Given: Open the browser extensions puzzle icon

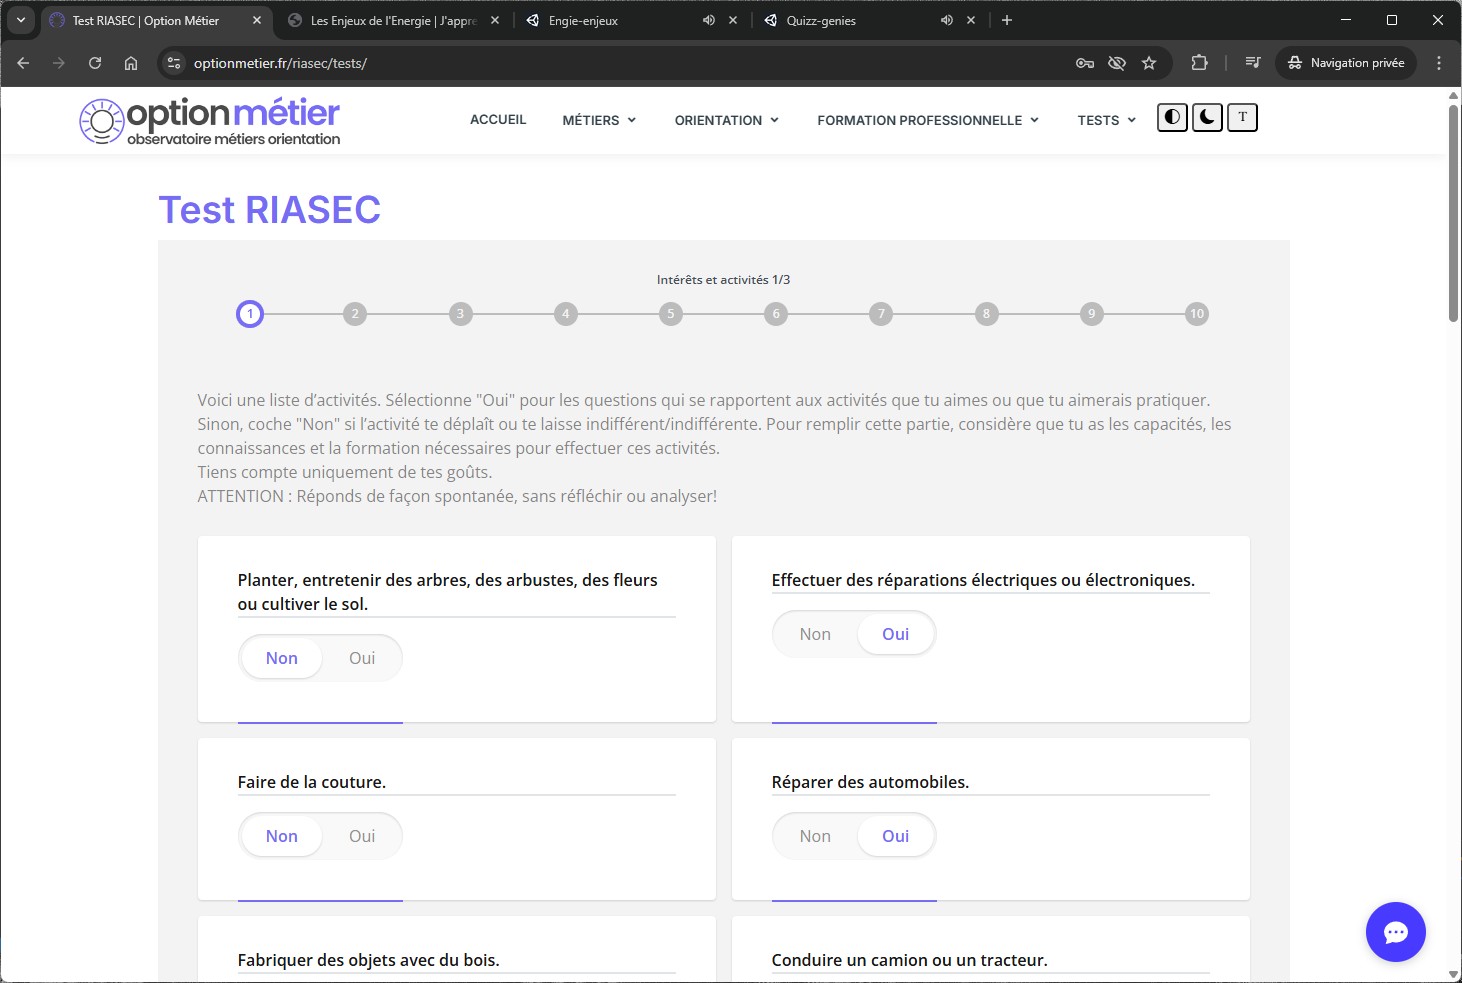Looking at the screenshot, I should pyautogui.click(x=1199, y=63).
